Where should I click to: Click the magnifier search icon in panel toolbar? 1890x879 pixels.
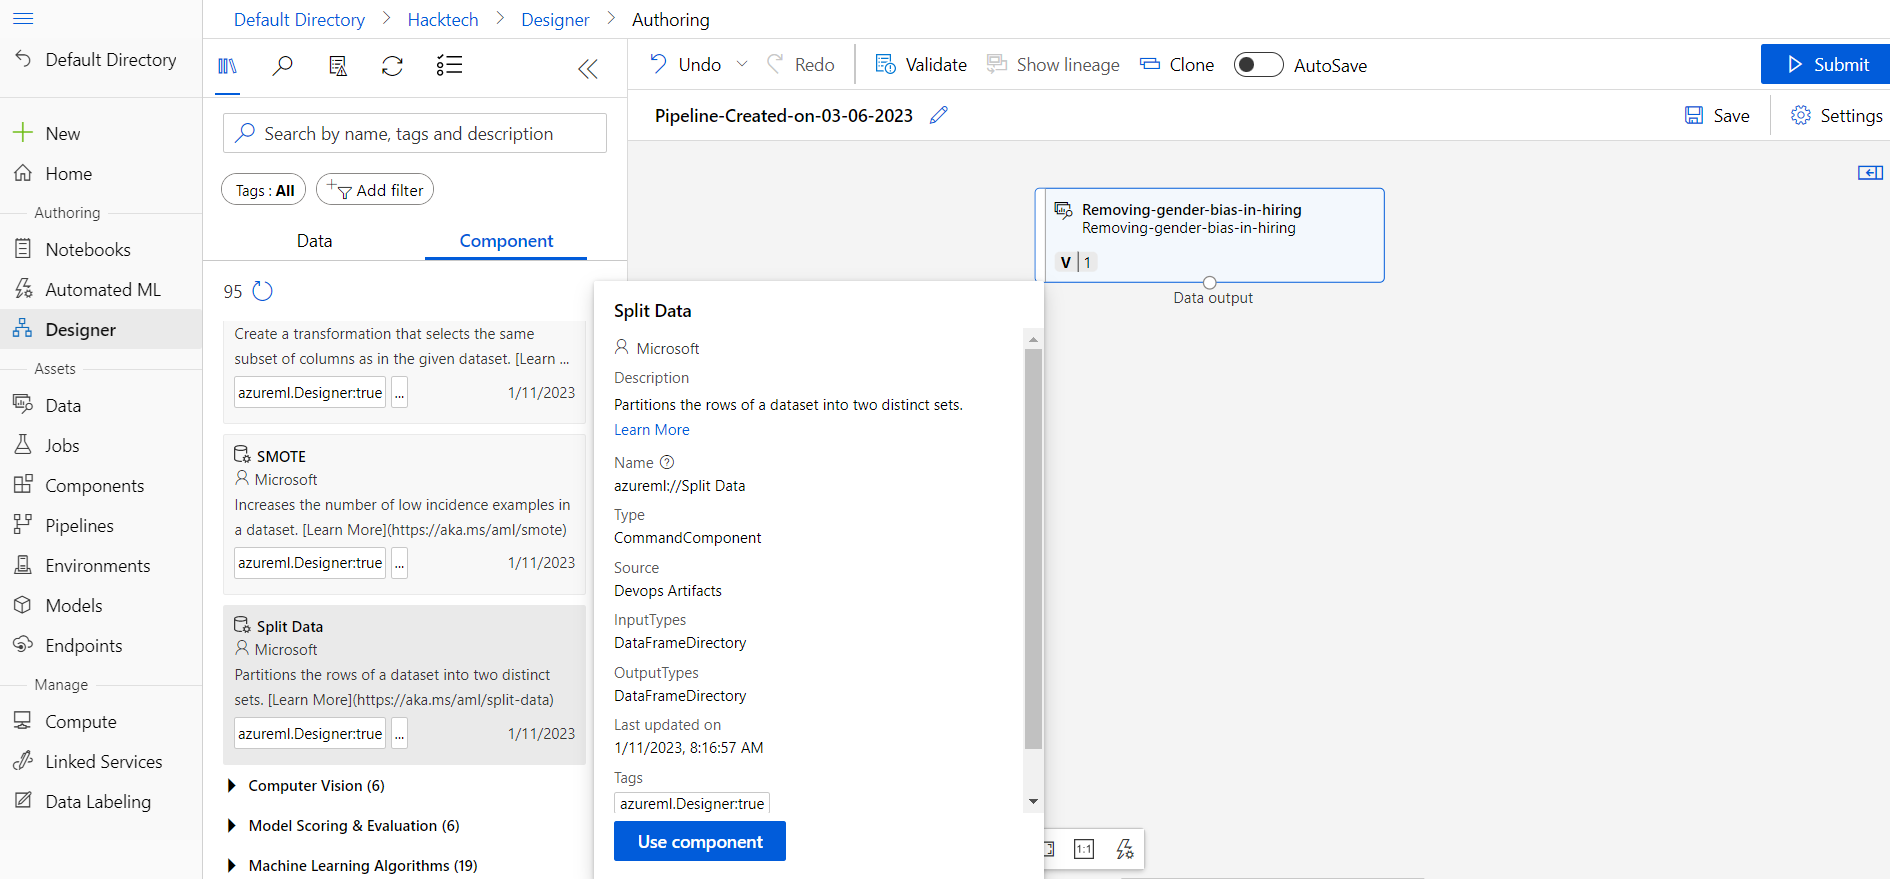point(283,66)
